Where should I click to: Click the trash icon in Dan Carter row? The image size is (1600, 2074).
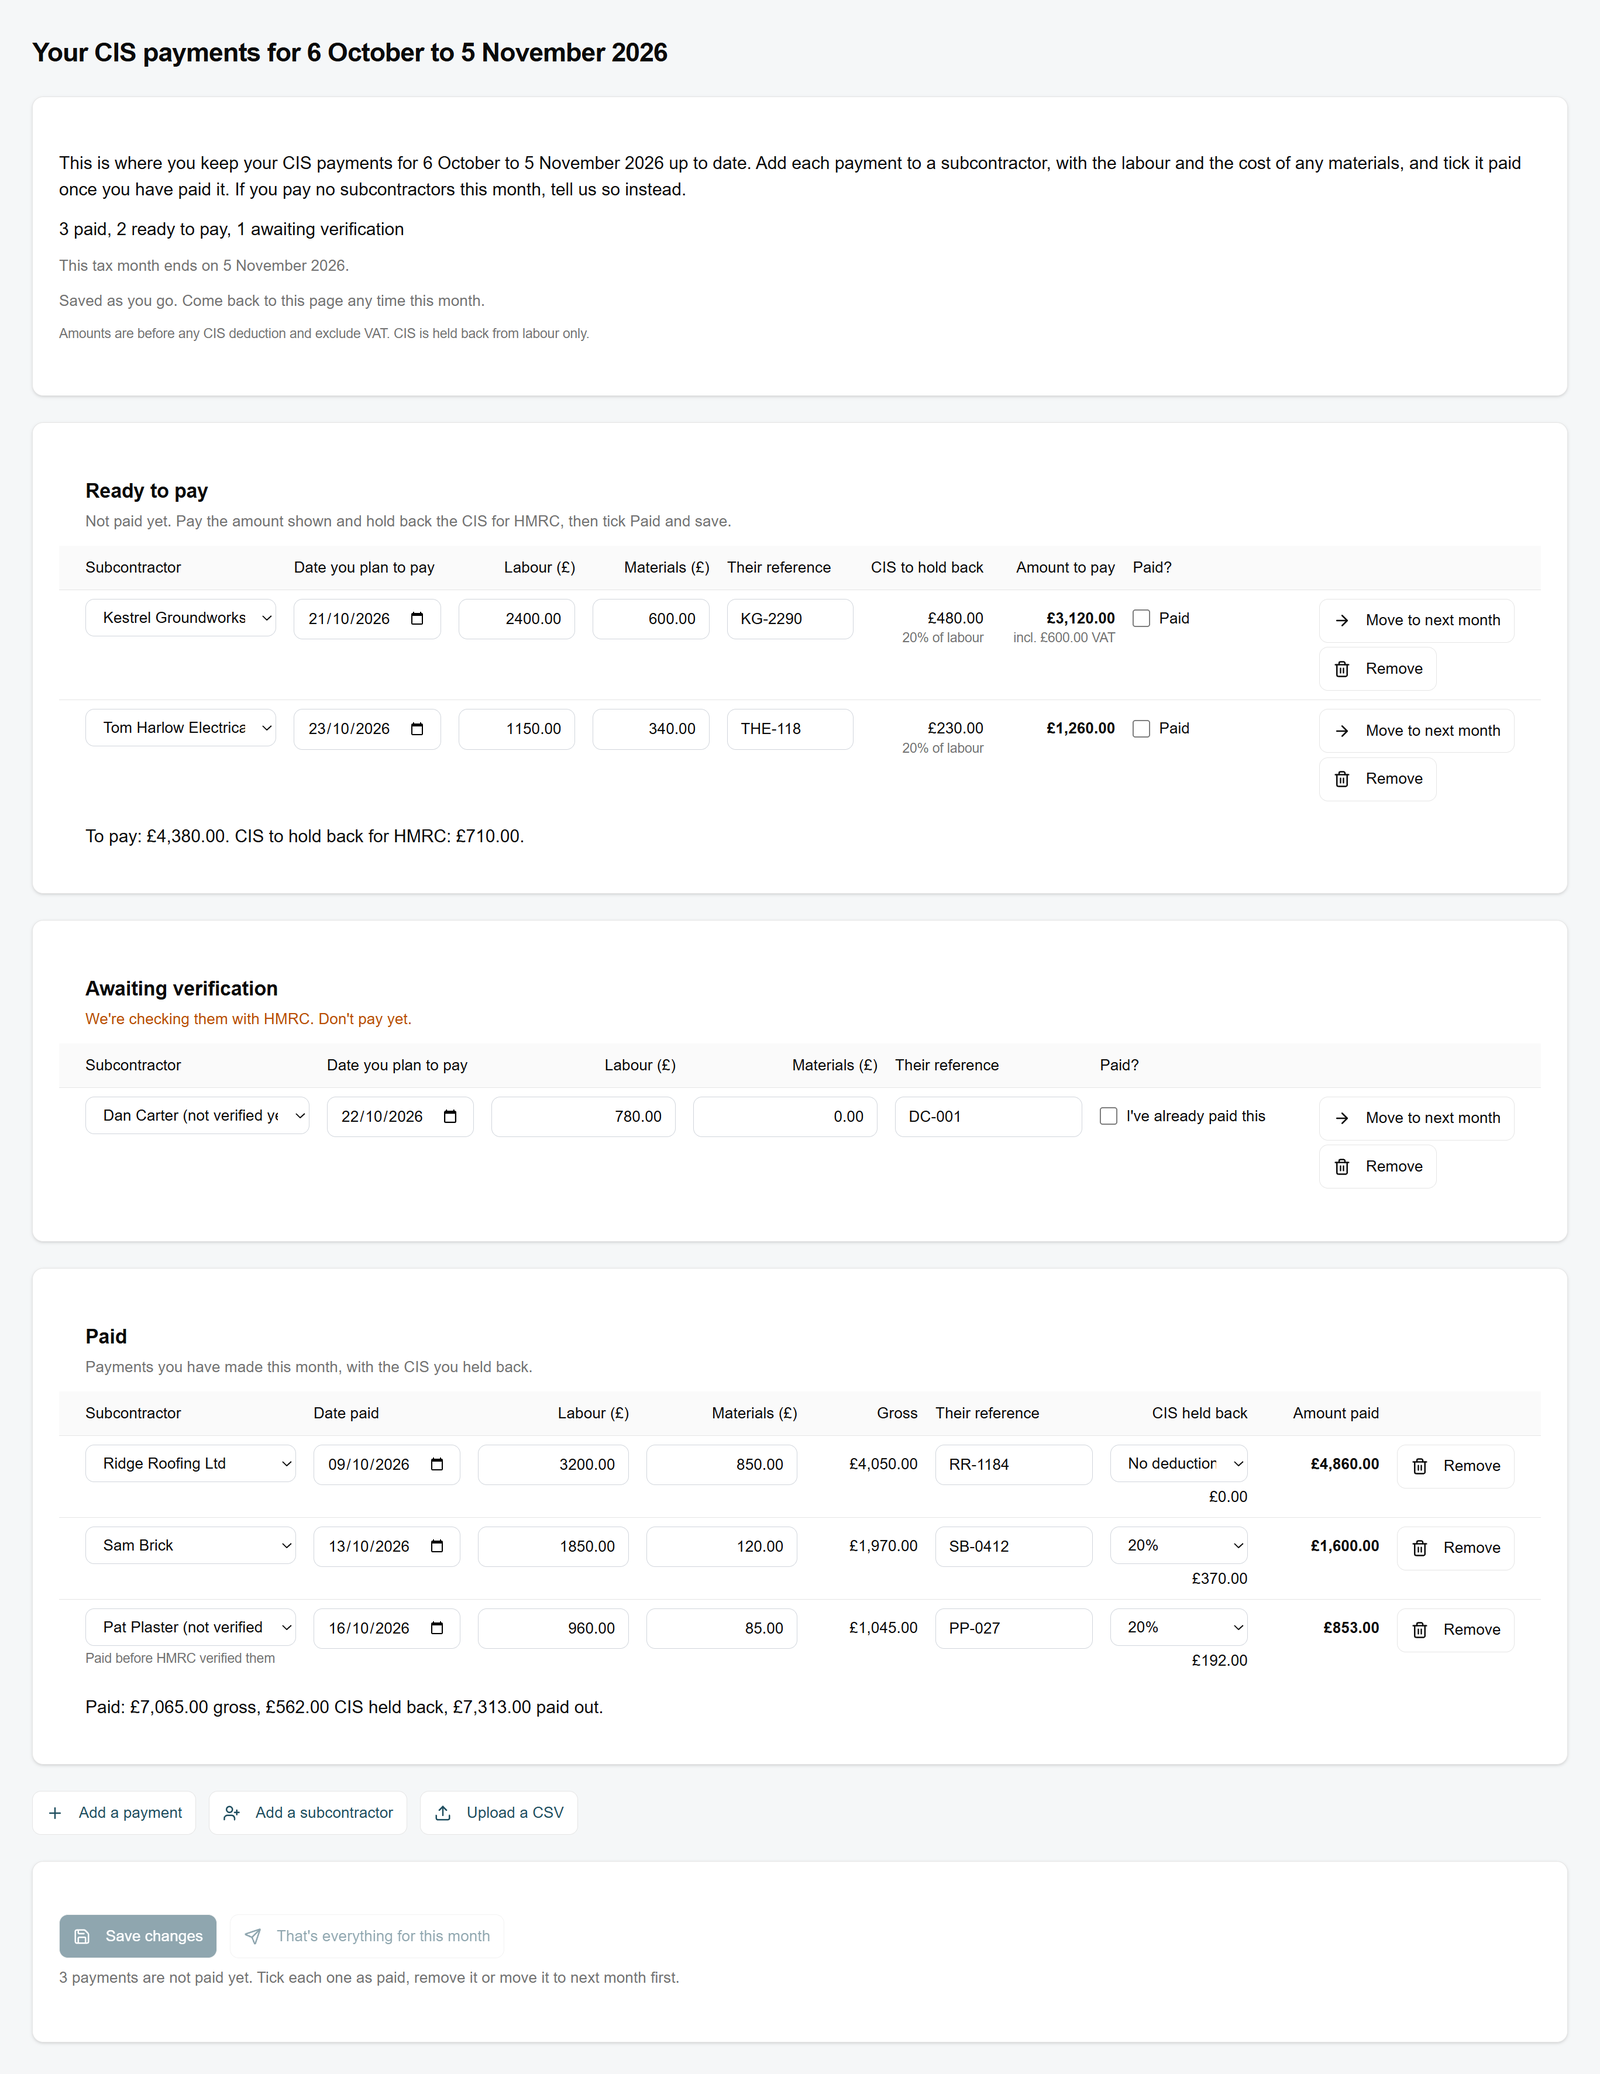click(x=1342, y=1167)
